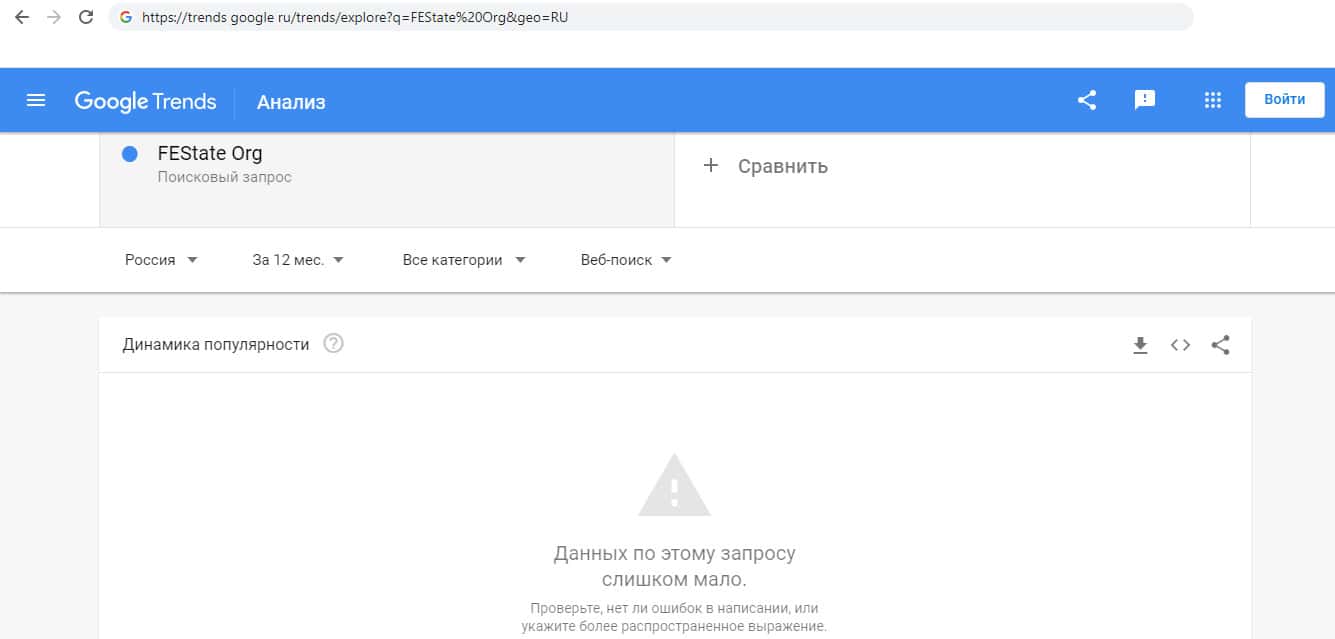Open the send feedback icon
This screenshot has width=1335, height=639.
[1145, 100]
